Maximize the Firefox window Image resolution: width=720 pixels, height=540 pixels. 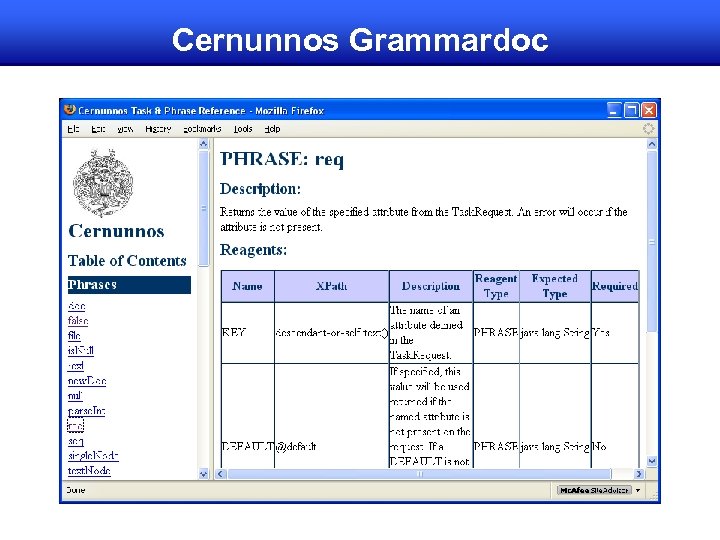[631, 110]
